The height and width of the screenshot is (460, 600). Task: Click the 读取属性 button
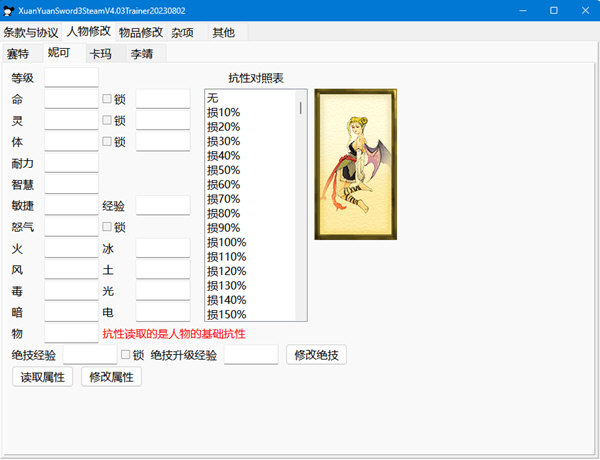(42, 377)
